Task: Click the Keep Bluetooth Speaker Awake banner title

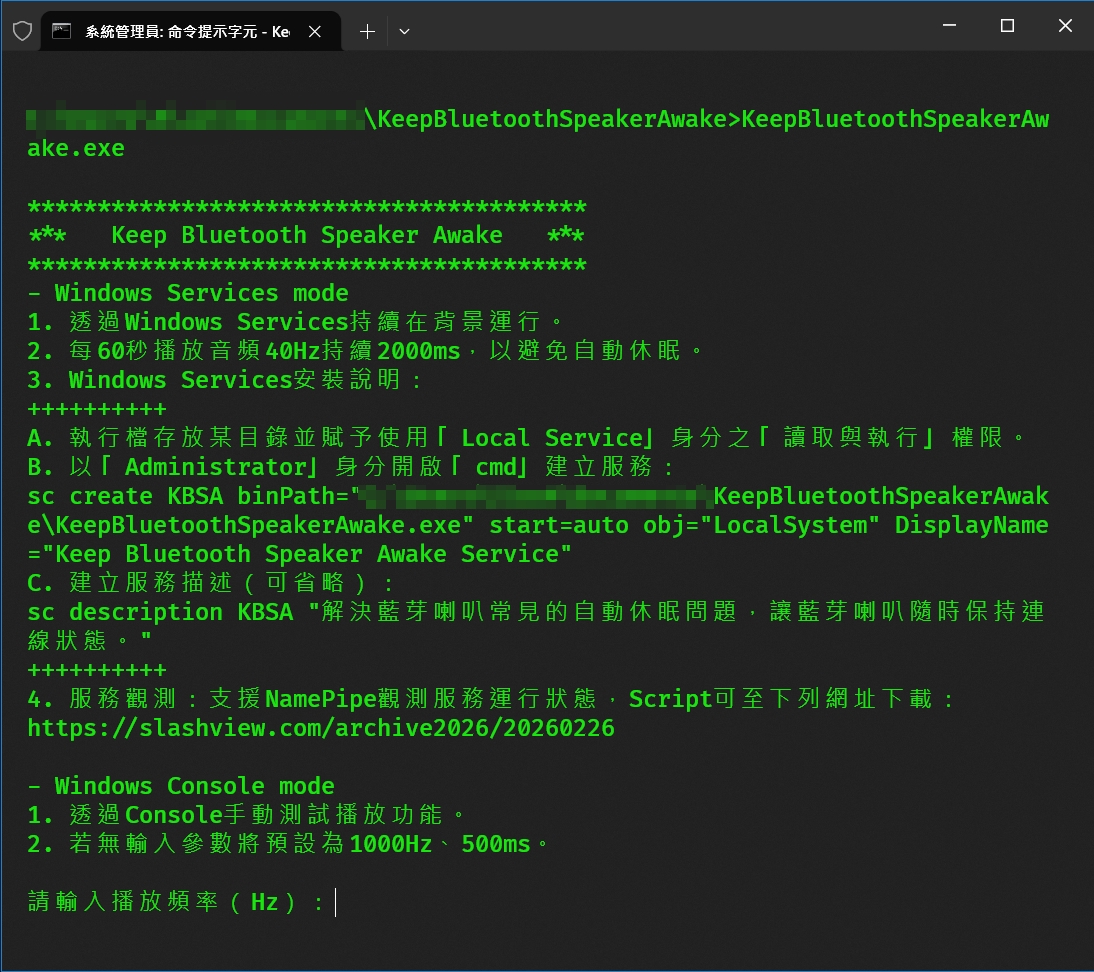Action: click(x=306, y=236)
